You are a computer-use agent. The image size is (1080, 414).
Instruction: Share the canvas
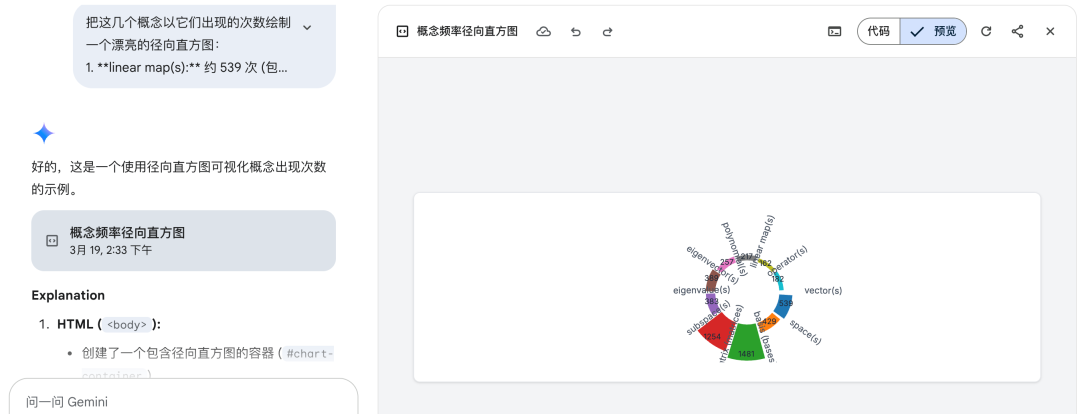point(1017,32)
